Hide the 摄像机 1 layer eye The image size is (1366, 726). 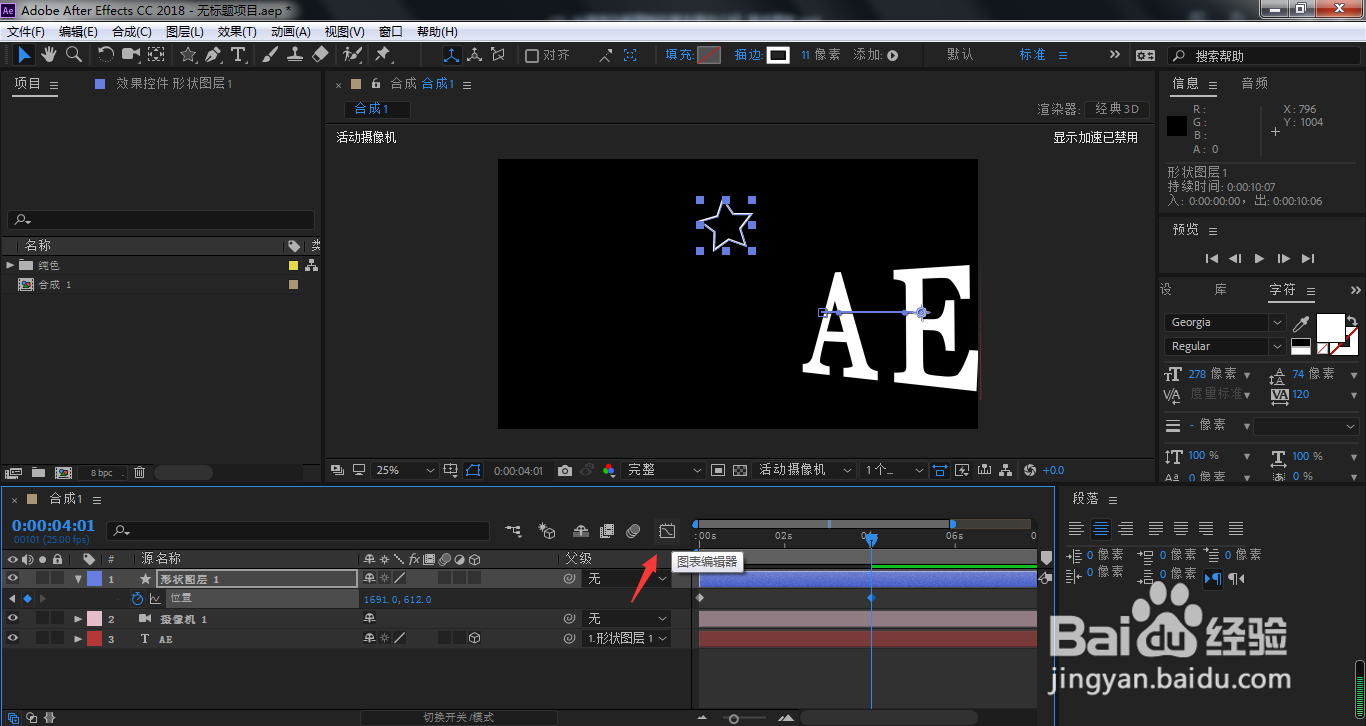pos(13,618)
